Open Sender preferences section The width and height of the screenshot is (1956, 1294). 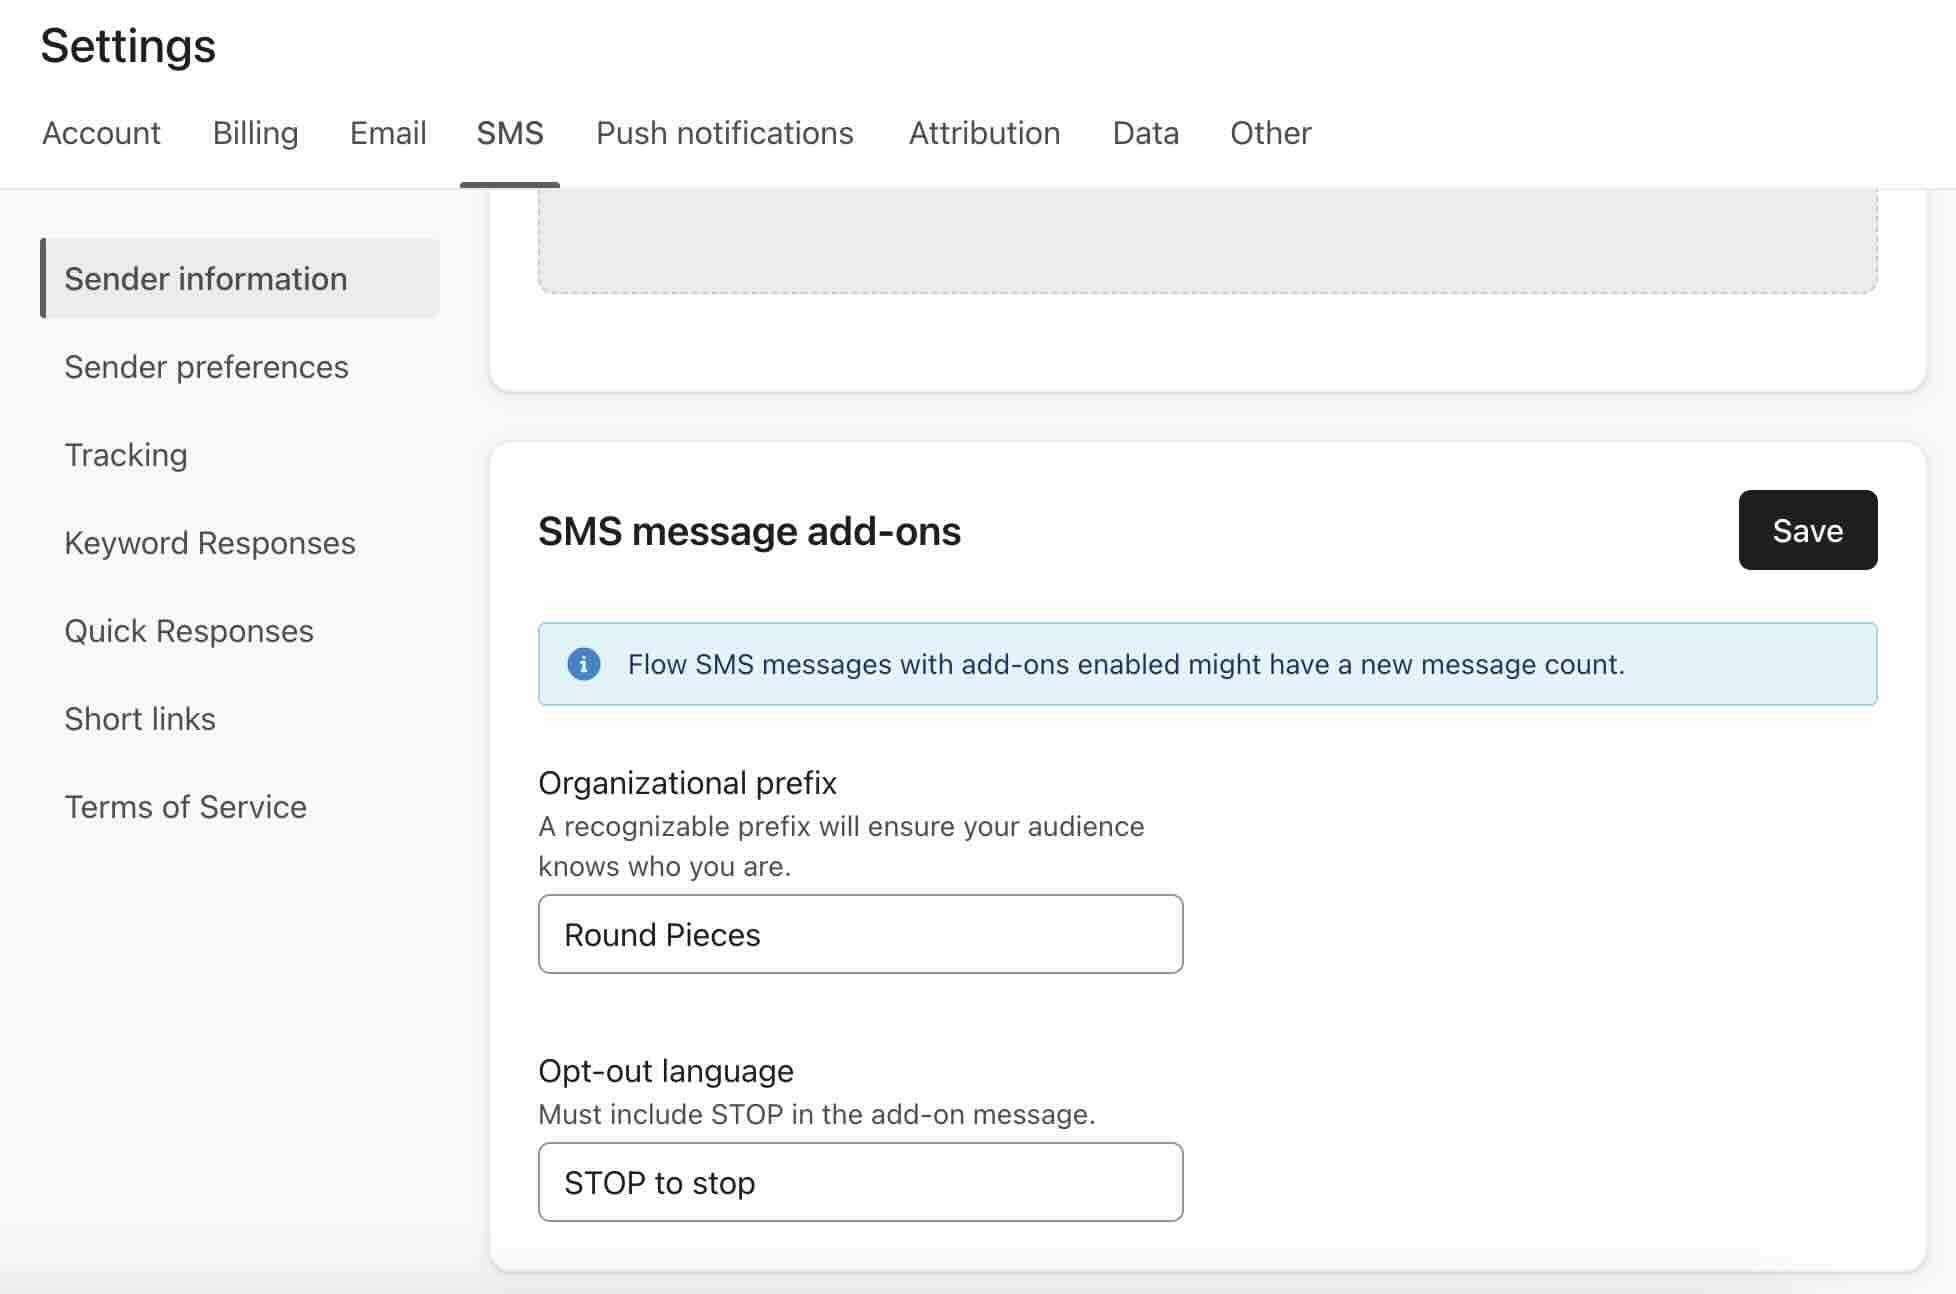[x=206, y=367]
